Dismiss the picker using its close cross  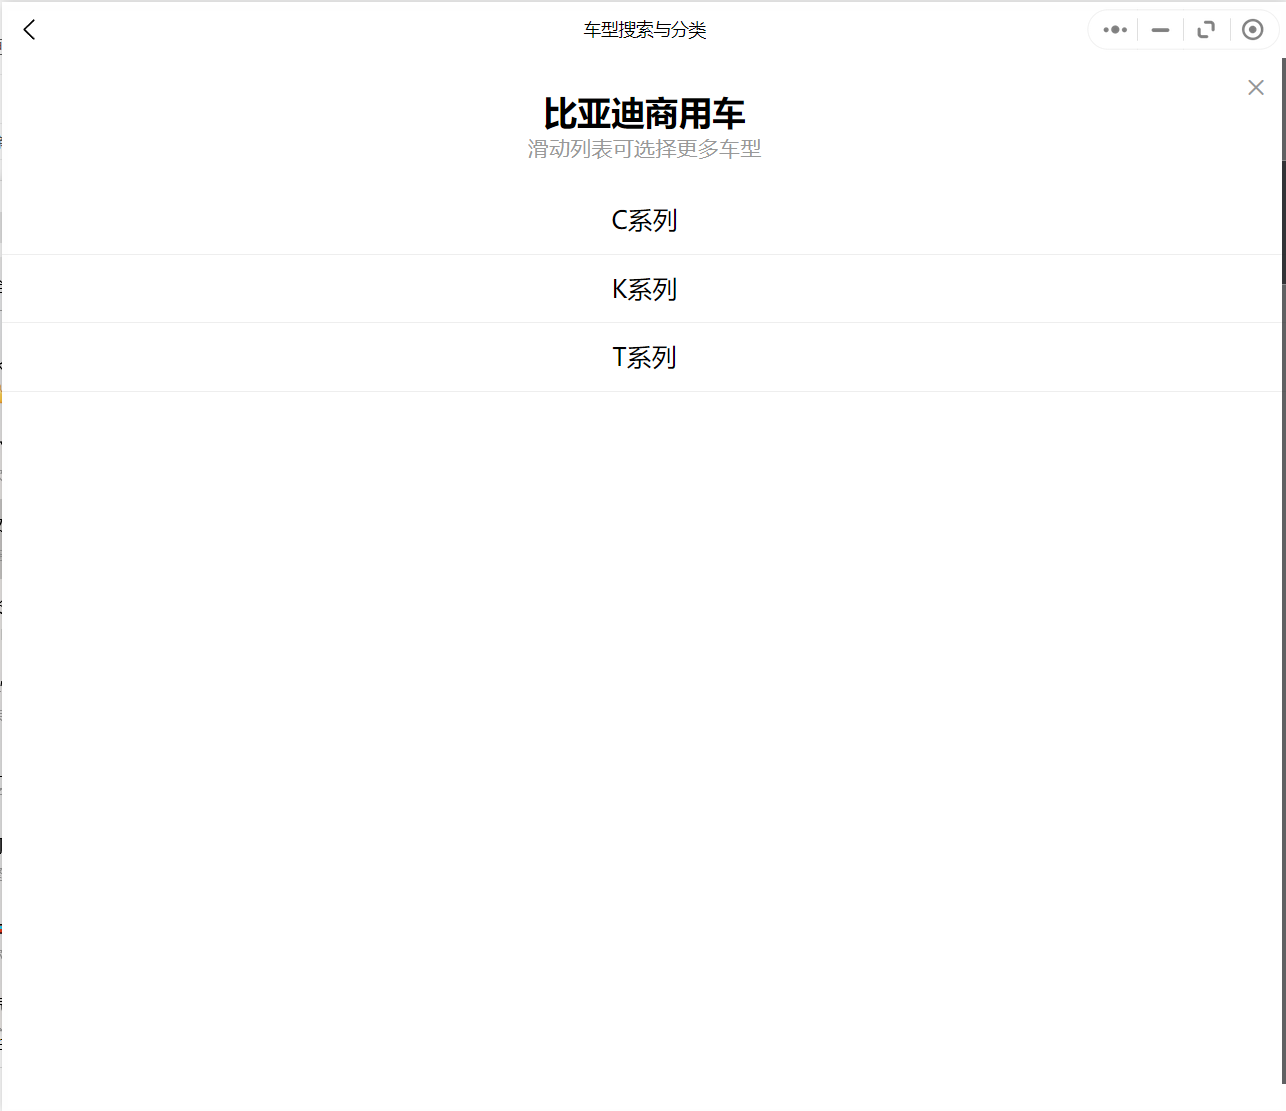point(1255,87)
